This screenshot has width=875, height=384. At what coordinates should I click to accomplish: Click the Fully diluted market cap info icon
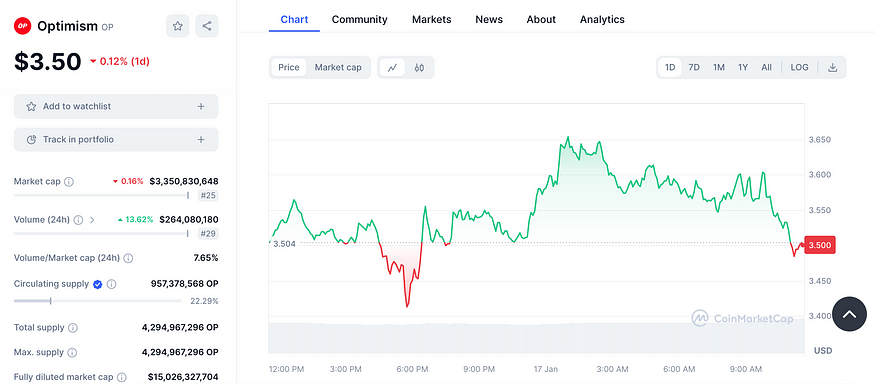tap(122, 377)
